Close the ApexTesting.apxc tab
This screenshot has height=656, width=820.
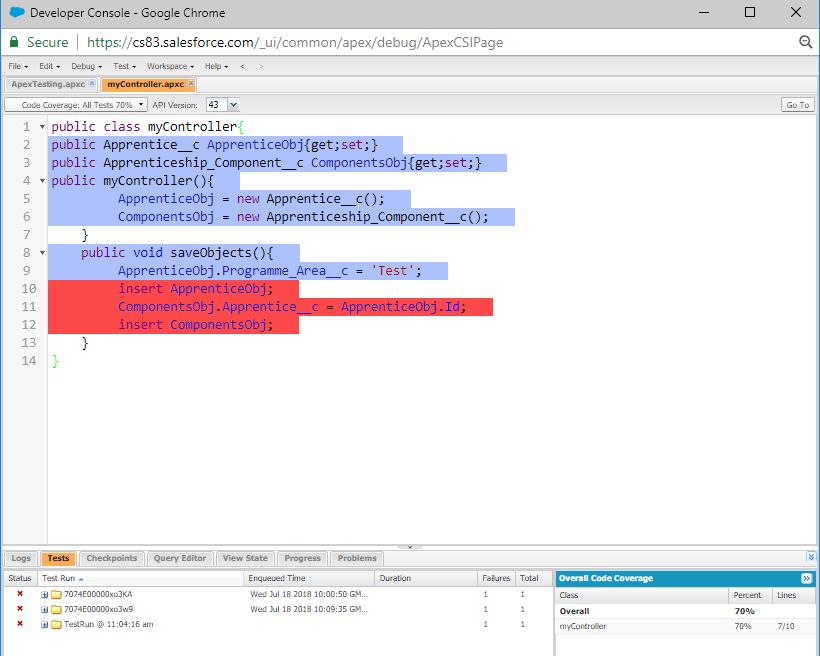pos(92,84)
